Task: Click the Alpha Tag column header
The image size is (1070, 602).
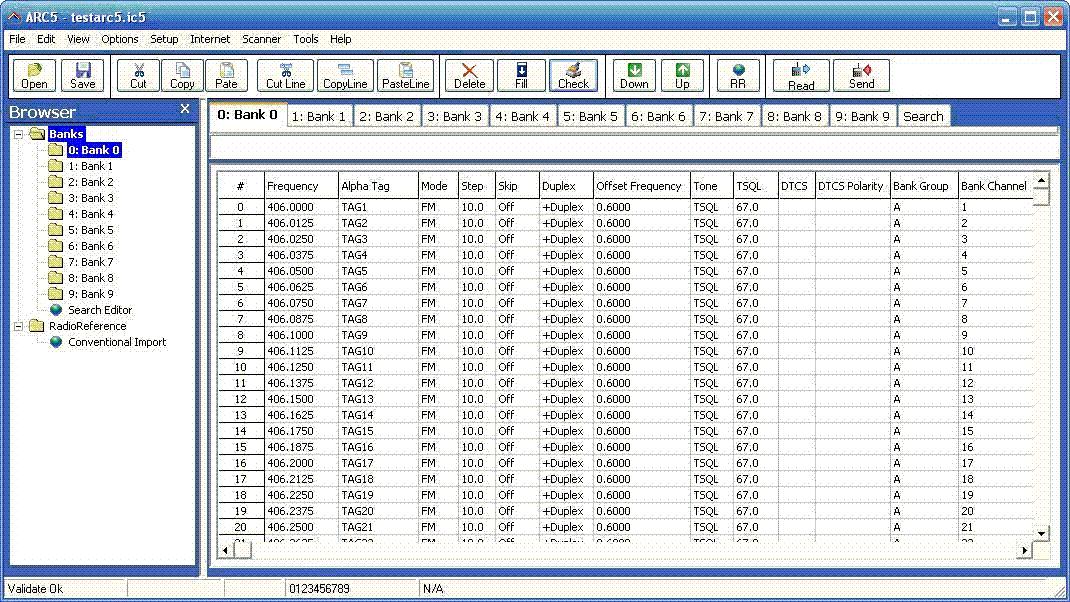Action: (x=378, y=186)
